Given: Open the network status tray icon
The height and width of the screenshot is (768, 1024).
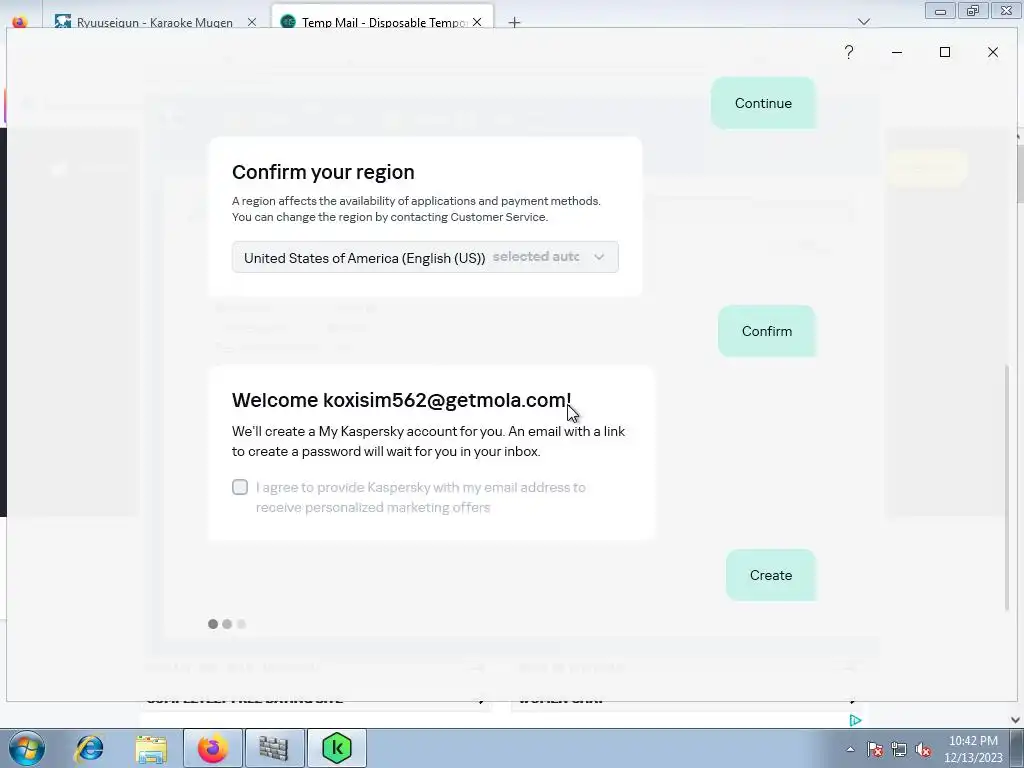Looking at the screenshot, I should click(899, 749).
